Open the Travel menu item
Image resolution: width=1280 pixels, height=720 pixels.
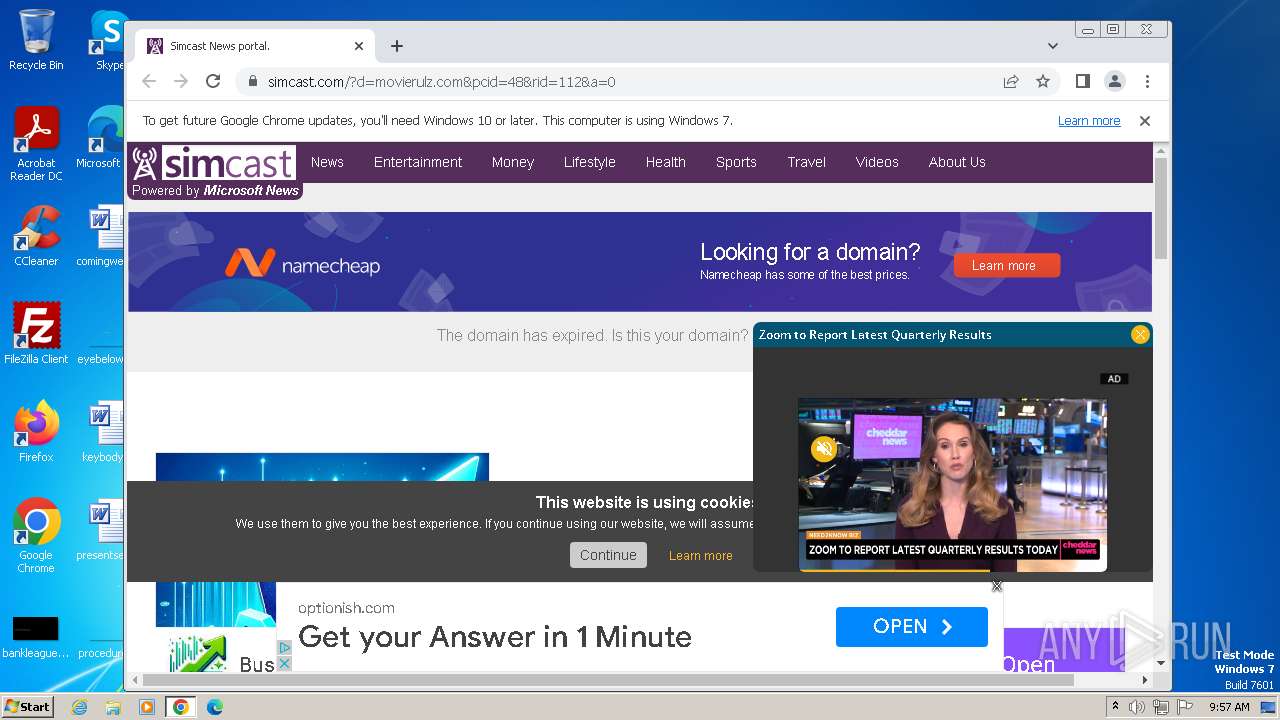point(806,162)
